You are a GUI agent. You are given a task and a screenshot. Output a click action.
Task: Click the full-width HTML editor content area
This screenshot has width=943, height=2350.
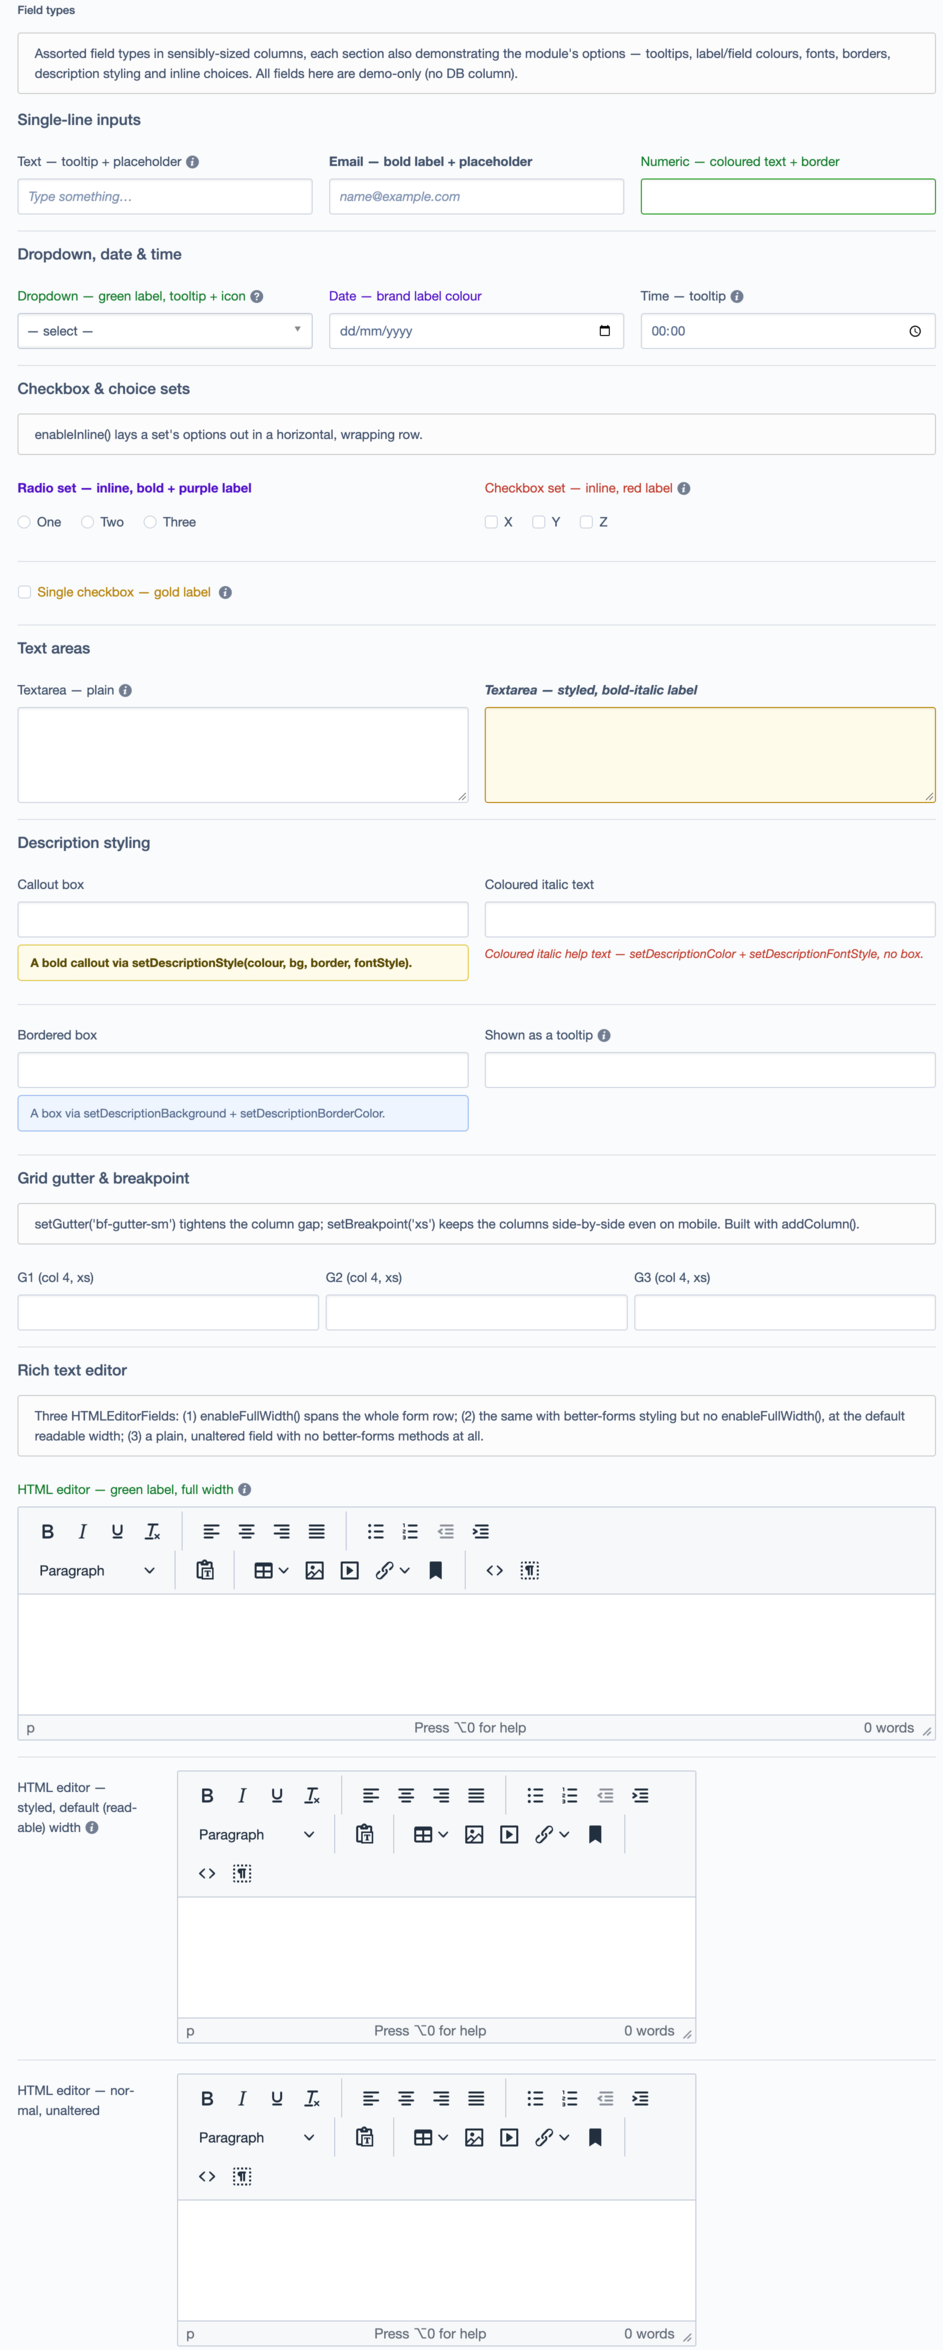[x=476, y=1654]
